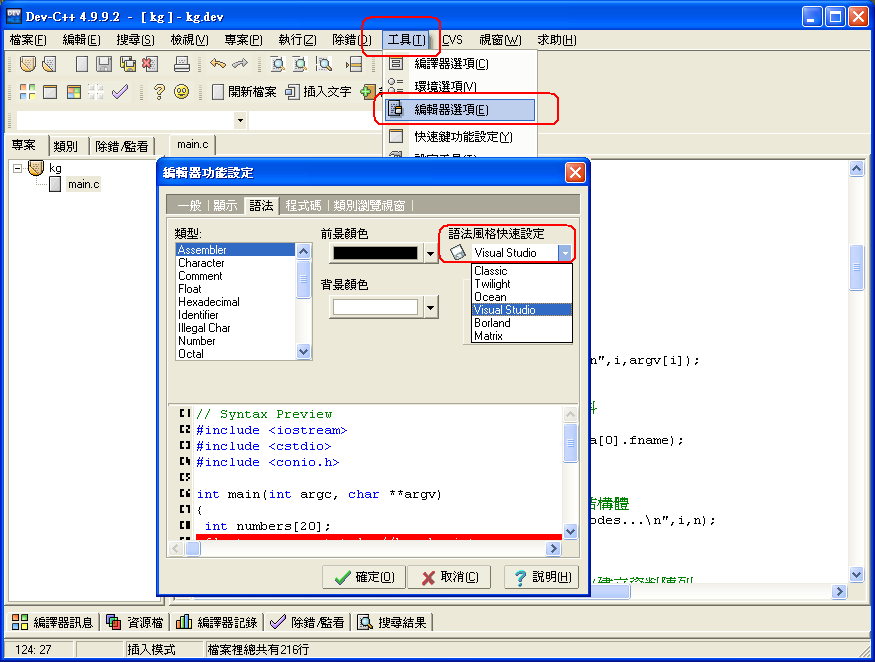Screen dimensions: 875x662
Task: Open the toolbar class combo box arrow
Action: pyautogui.click(x=240, y=120)
